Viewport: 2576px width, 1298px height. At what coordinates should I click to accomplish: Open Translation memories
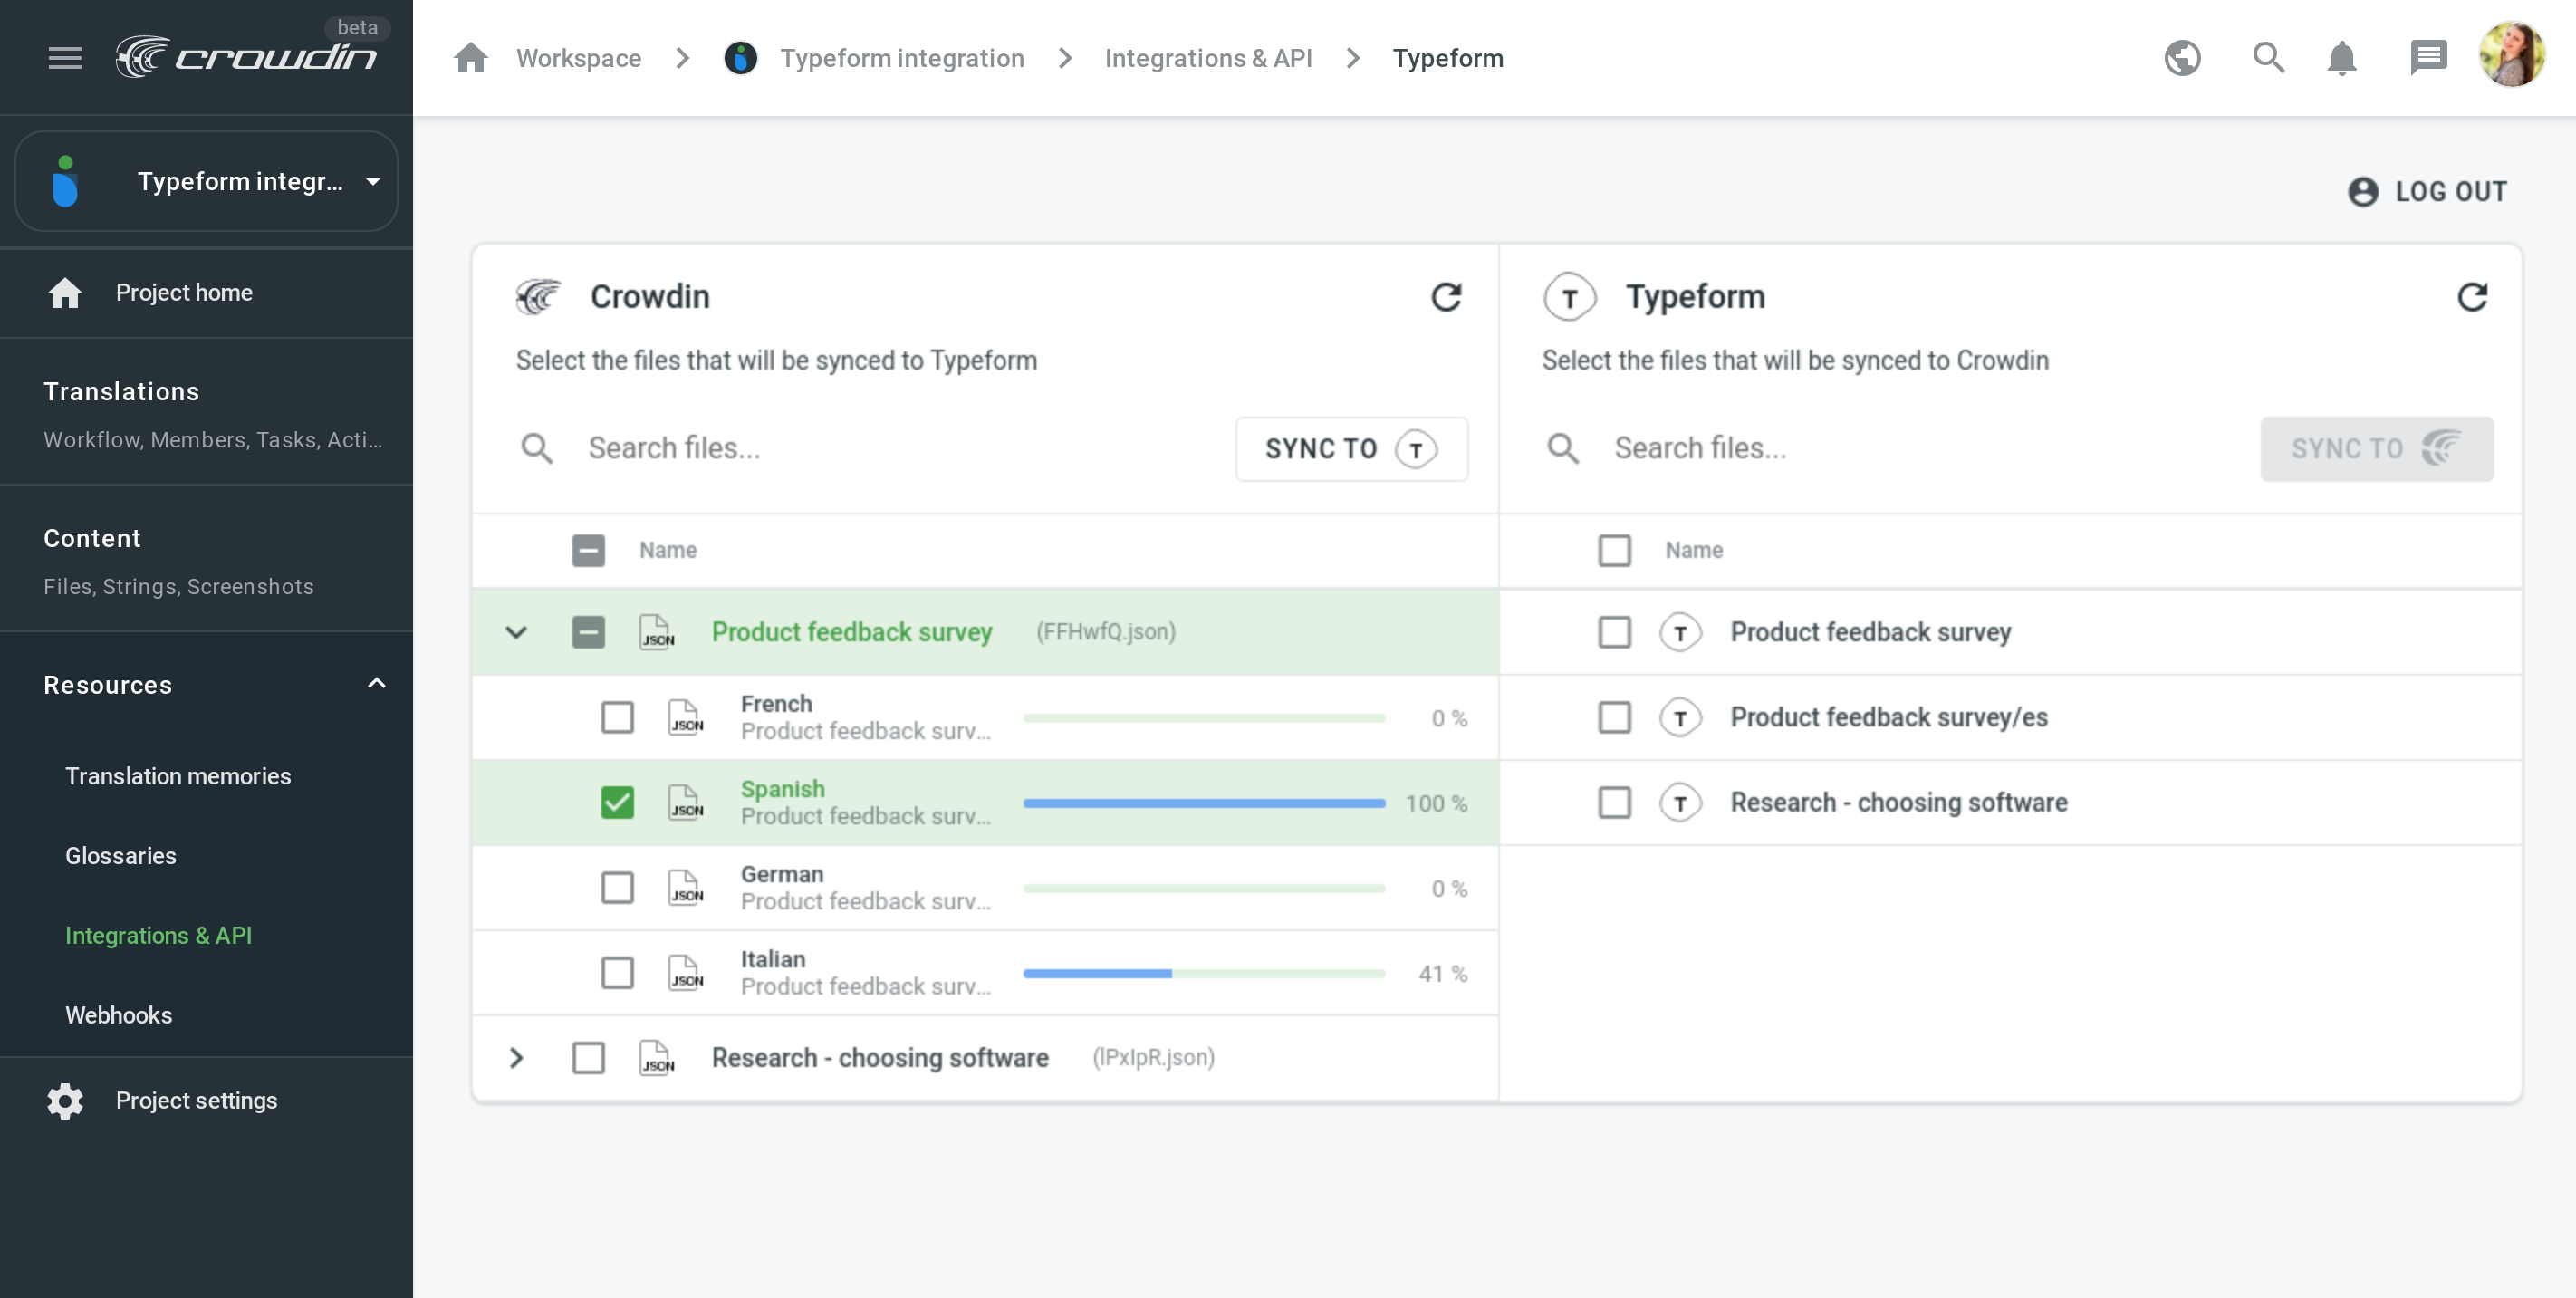click(178, 776)
